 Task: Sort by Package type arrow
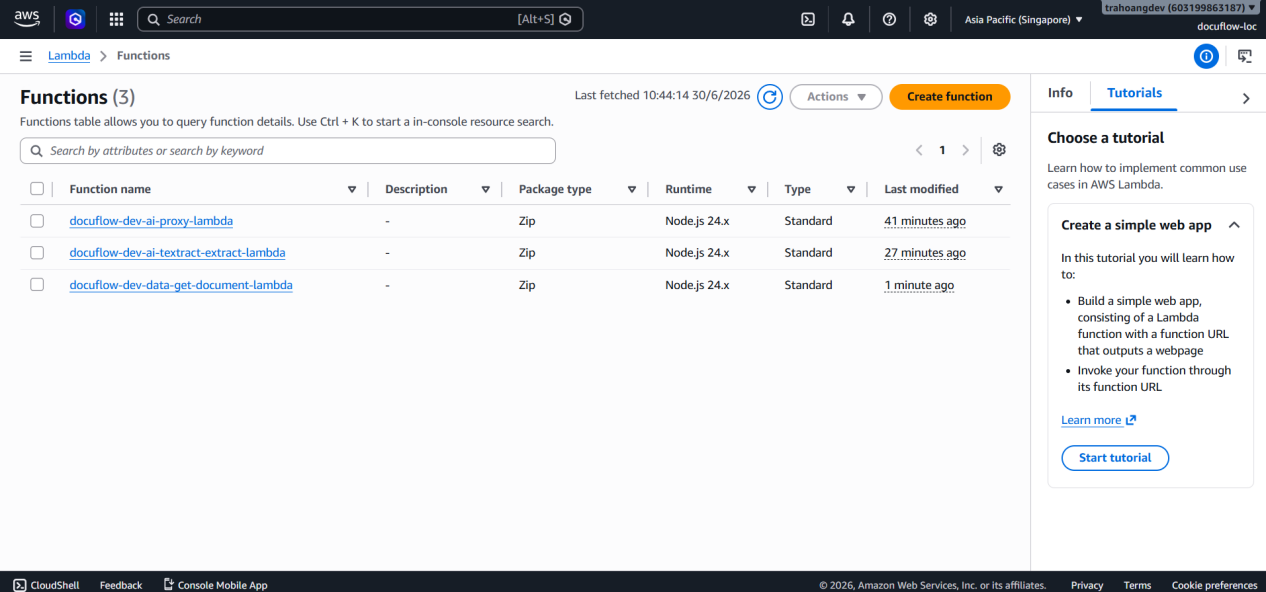pos(632,189)
